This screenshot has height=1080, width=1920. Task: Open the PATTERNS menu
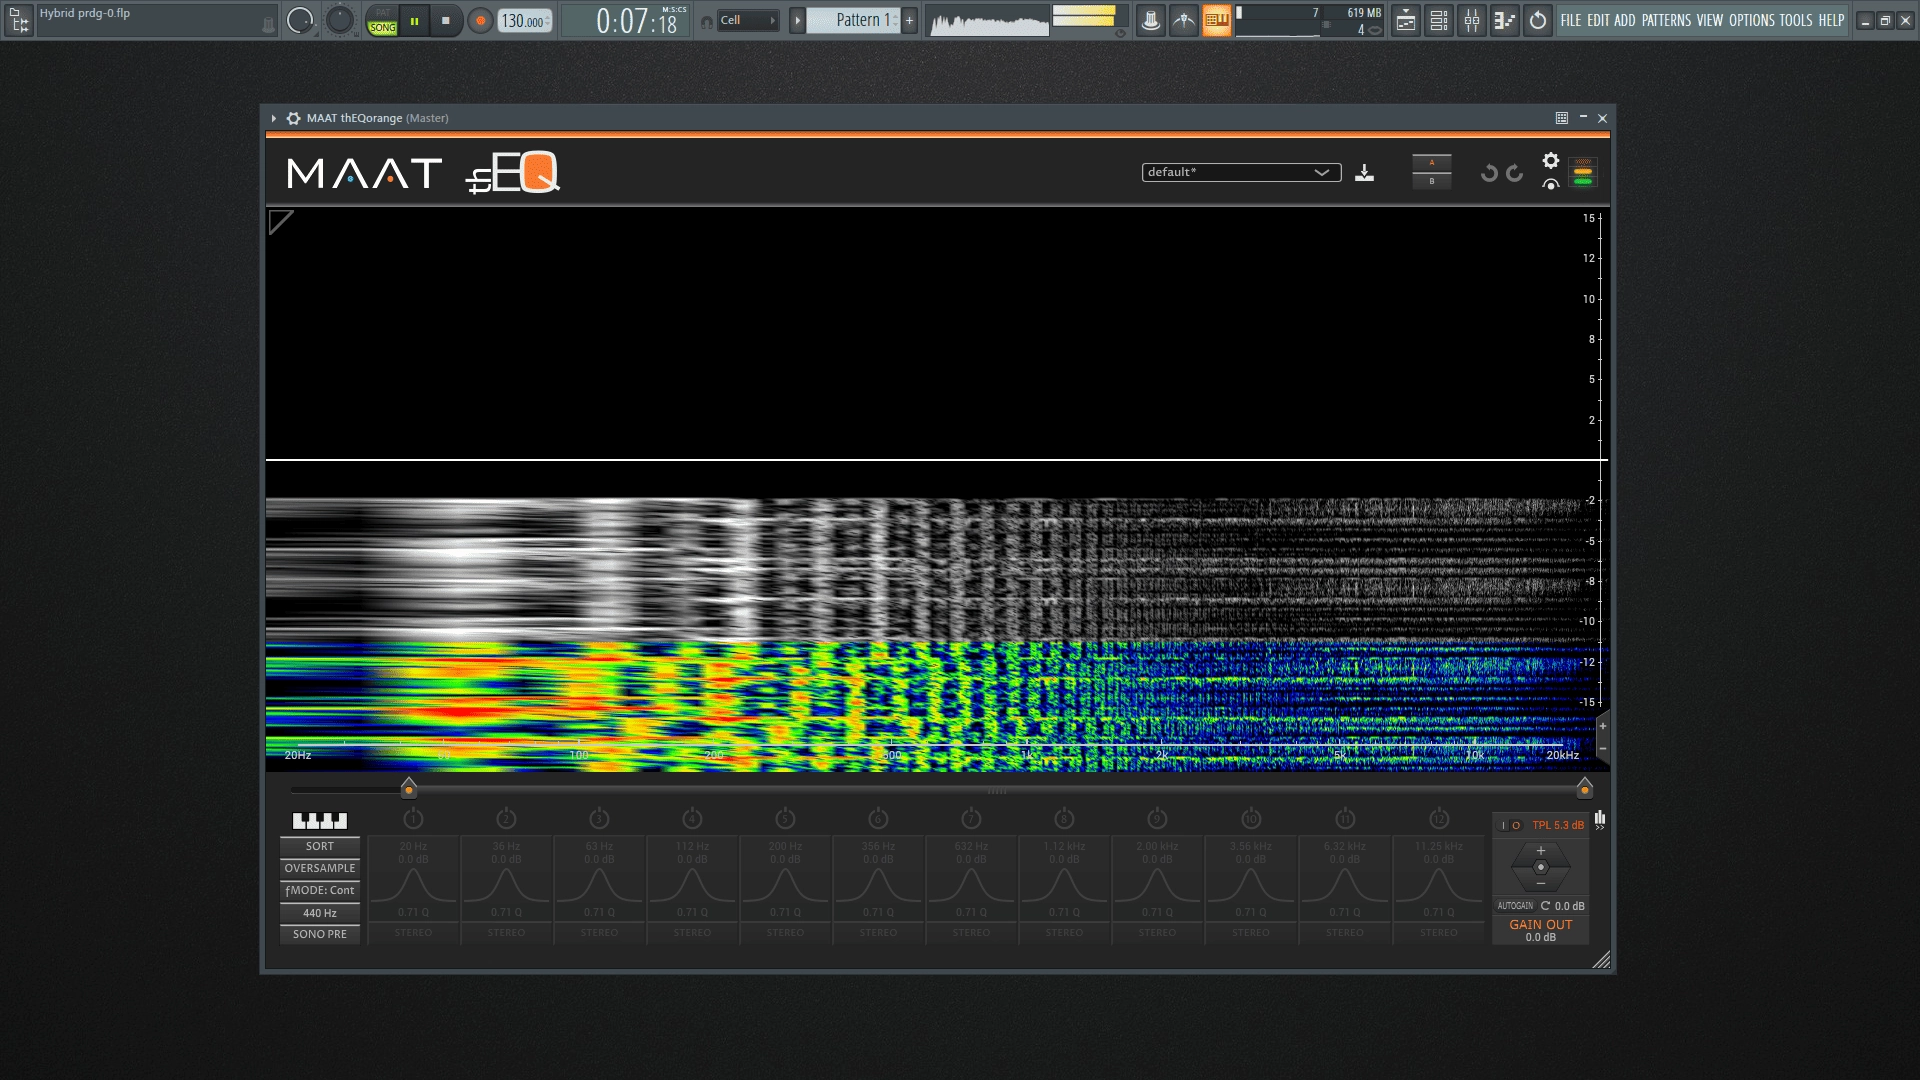click(1666, 20)
